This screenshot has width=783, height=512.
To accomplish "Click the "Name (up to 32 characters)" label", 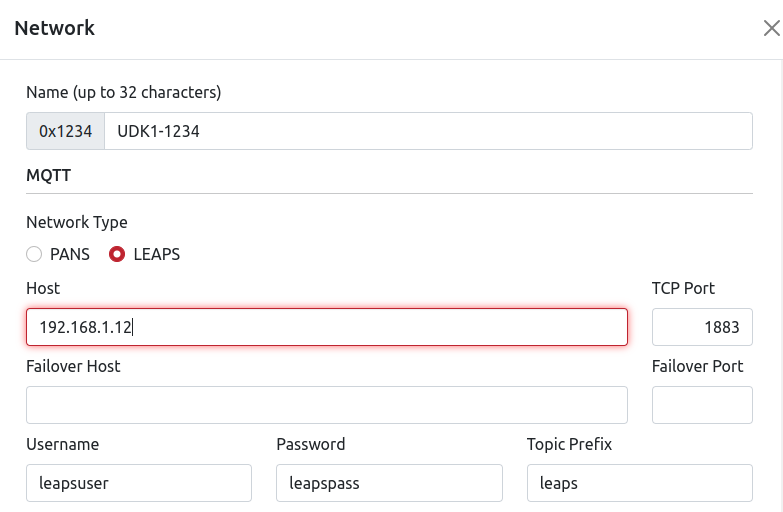I will click(x=123, y=92).
